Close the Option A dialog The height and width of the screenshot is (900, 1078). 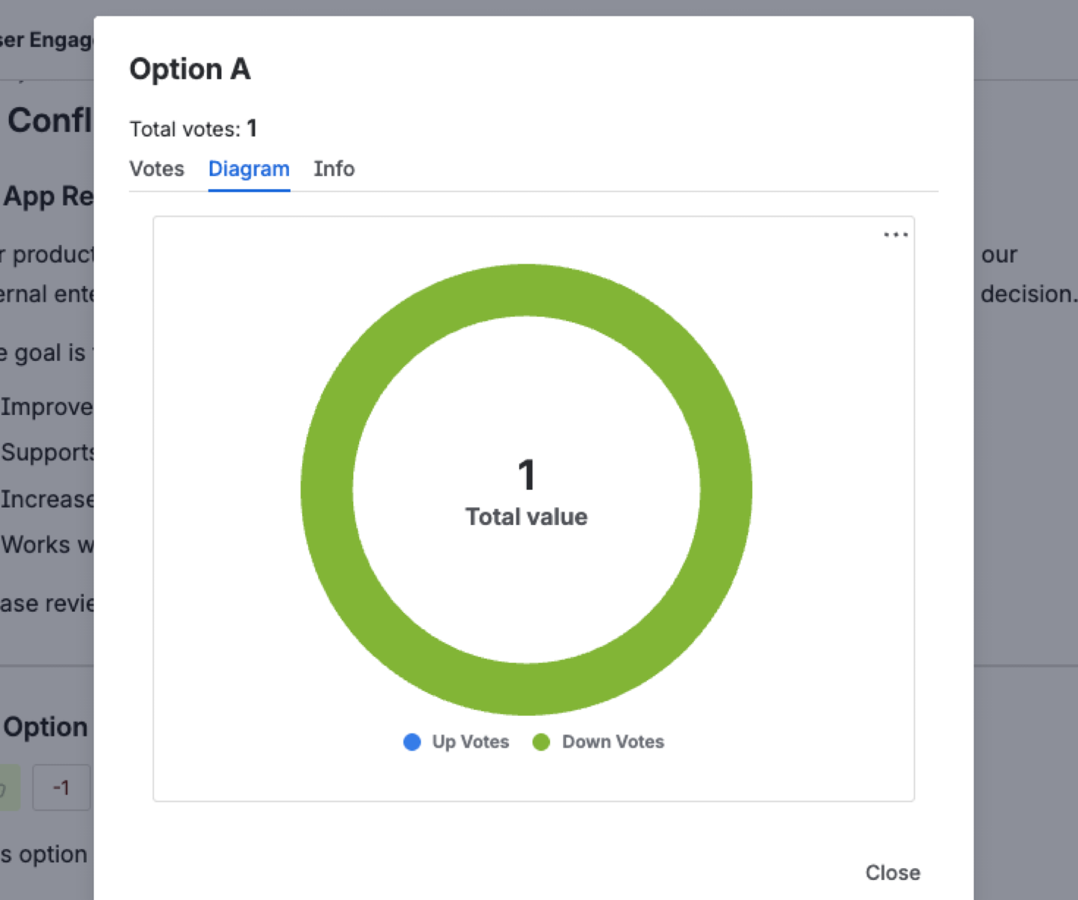(892, 872)
